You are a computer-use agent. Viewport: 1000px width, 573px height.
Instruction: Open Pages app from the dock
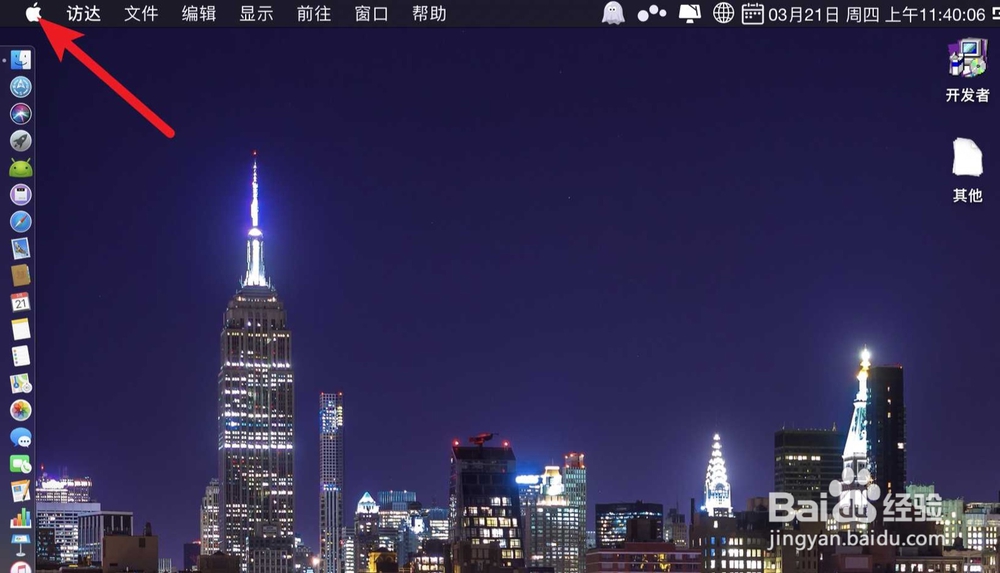point(21,491)
